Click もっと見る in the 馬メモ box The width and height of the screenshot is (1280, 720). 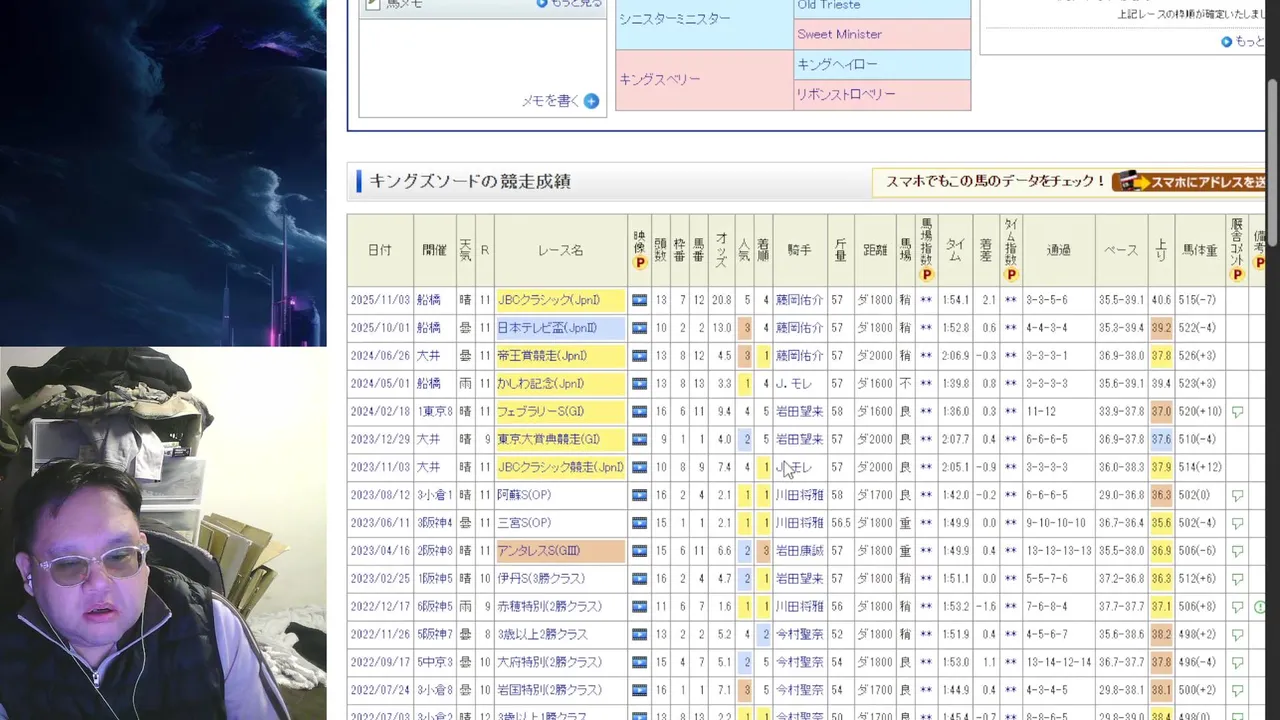pyautogui.click(x=575, y=4)
